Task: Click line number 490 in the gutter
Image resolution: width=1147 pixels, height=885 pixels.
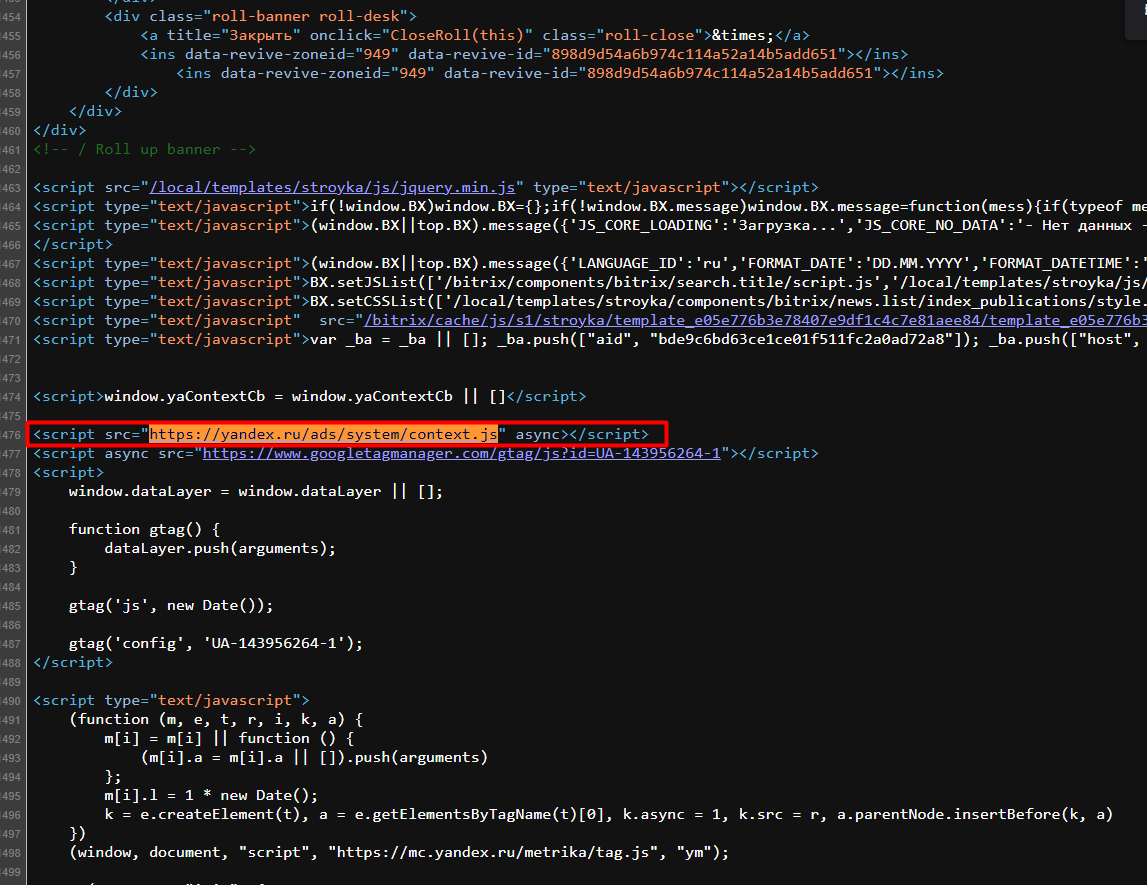Action: pyautogui.click(x=12, y=701)
